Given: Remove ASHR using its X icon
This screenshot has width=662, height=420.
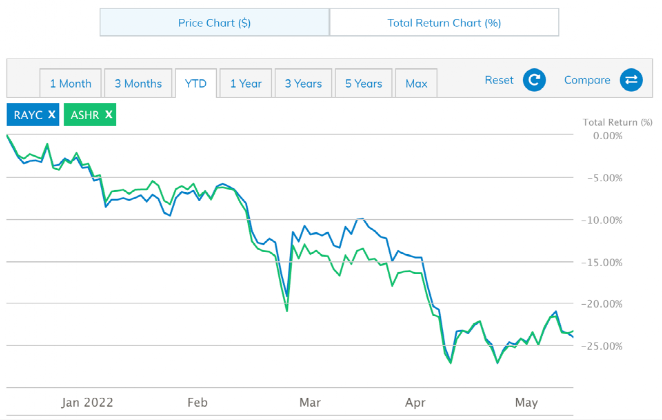Looking at the screenshot, I should 109,115.
